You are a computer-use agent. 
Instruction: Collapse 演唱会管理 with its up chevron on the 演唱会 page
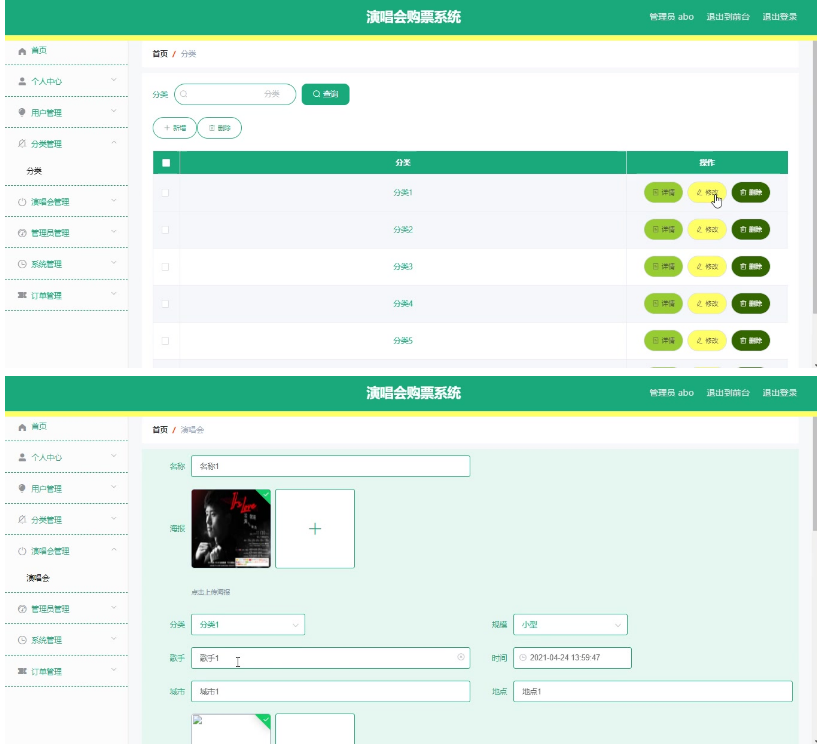tap(114, 550)
